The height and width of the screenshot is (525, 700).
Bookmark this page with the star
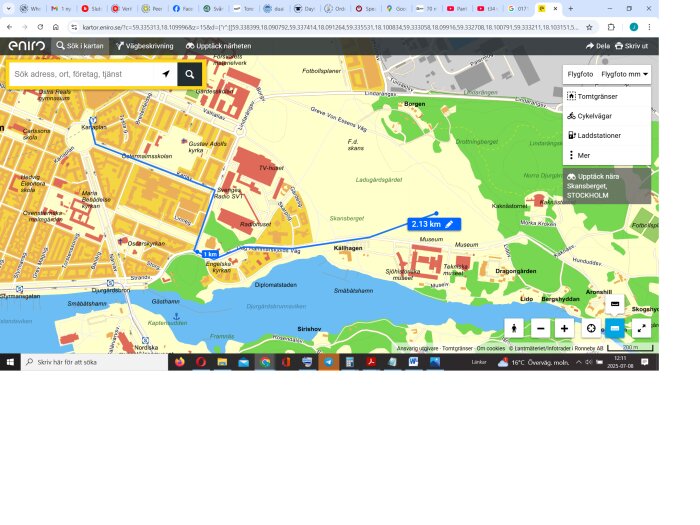click(x=589, y=27)
